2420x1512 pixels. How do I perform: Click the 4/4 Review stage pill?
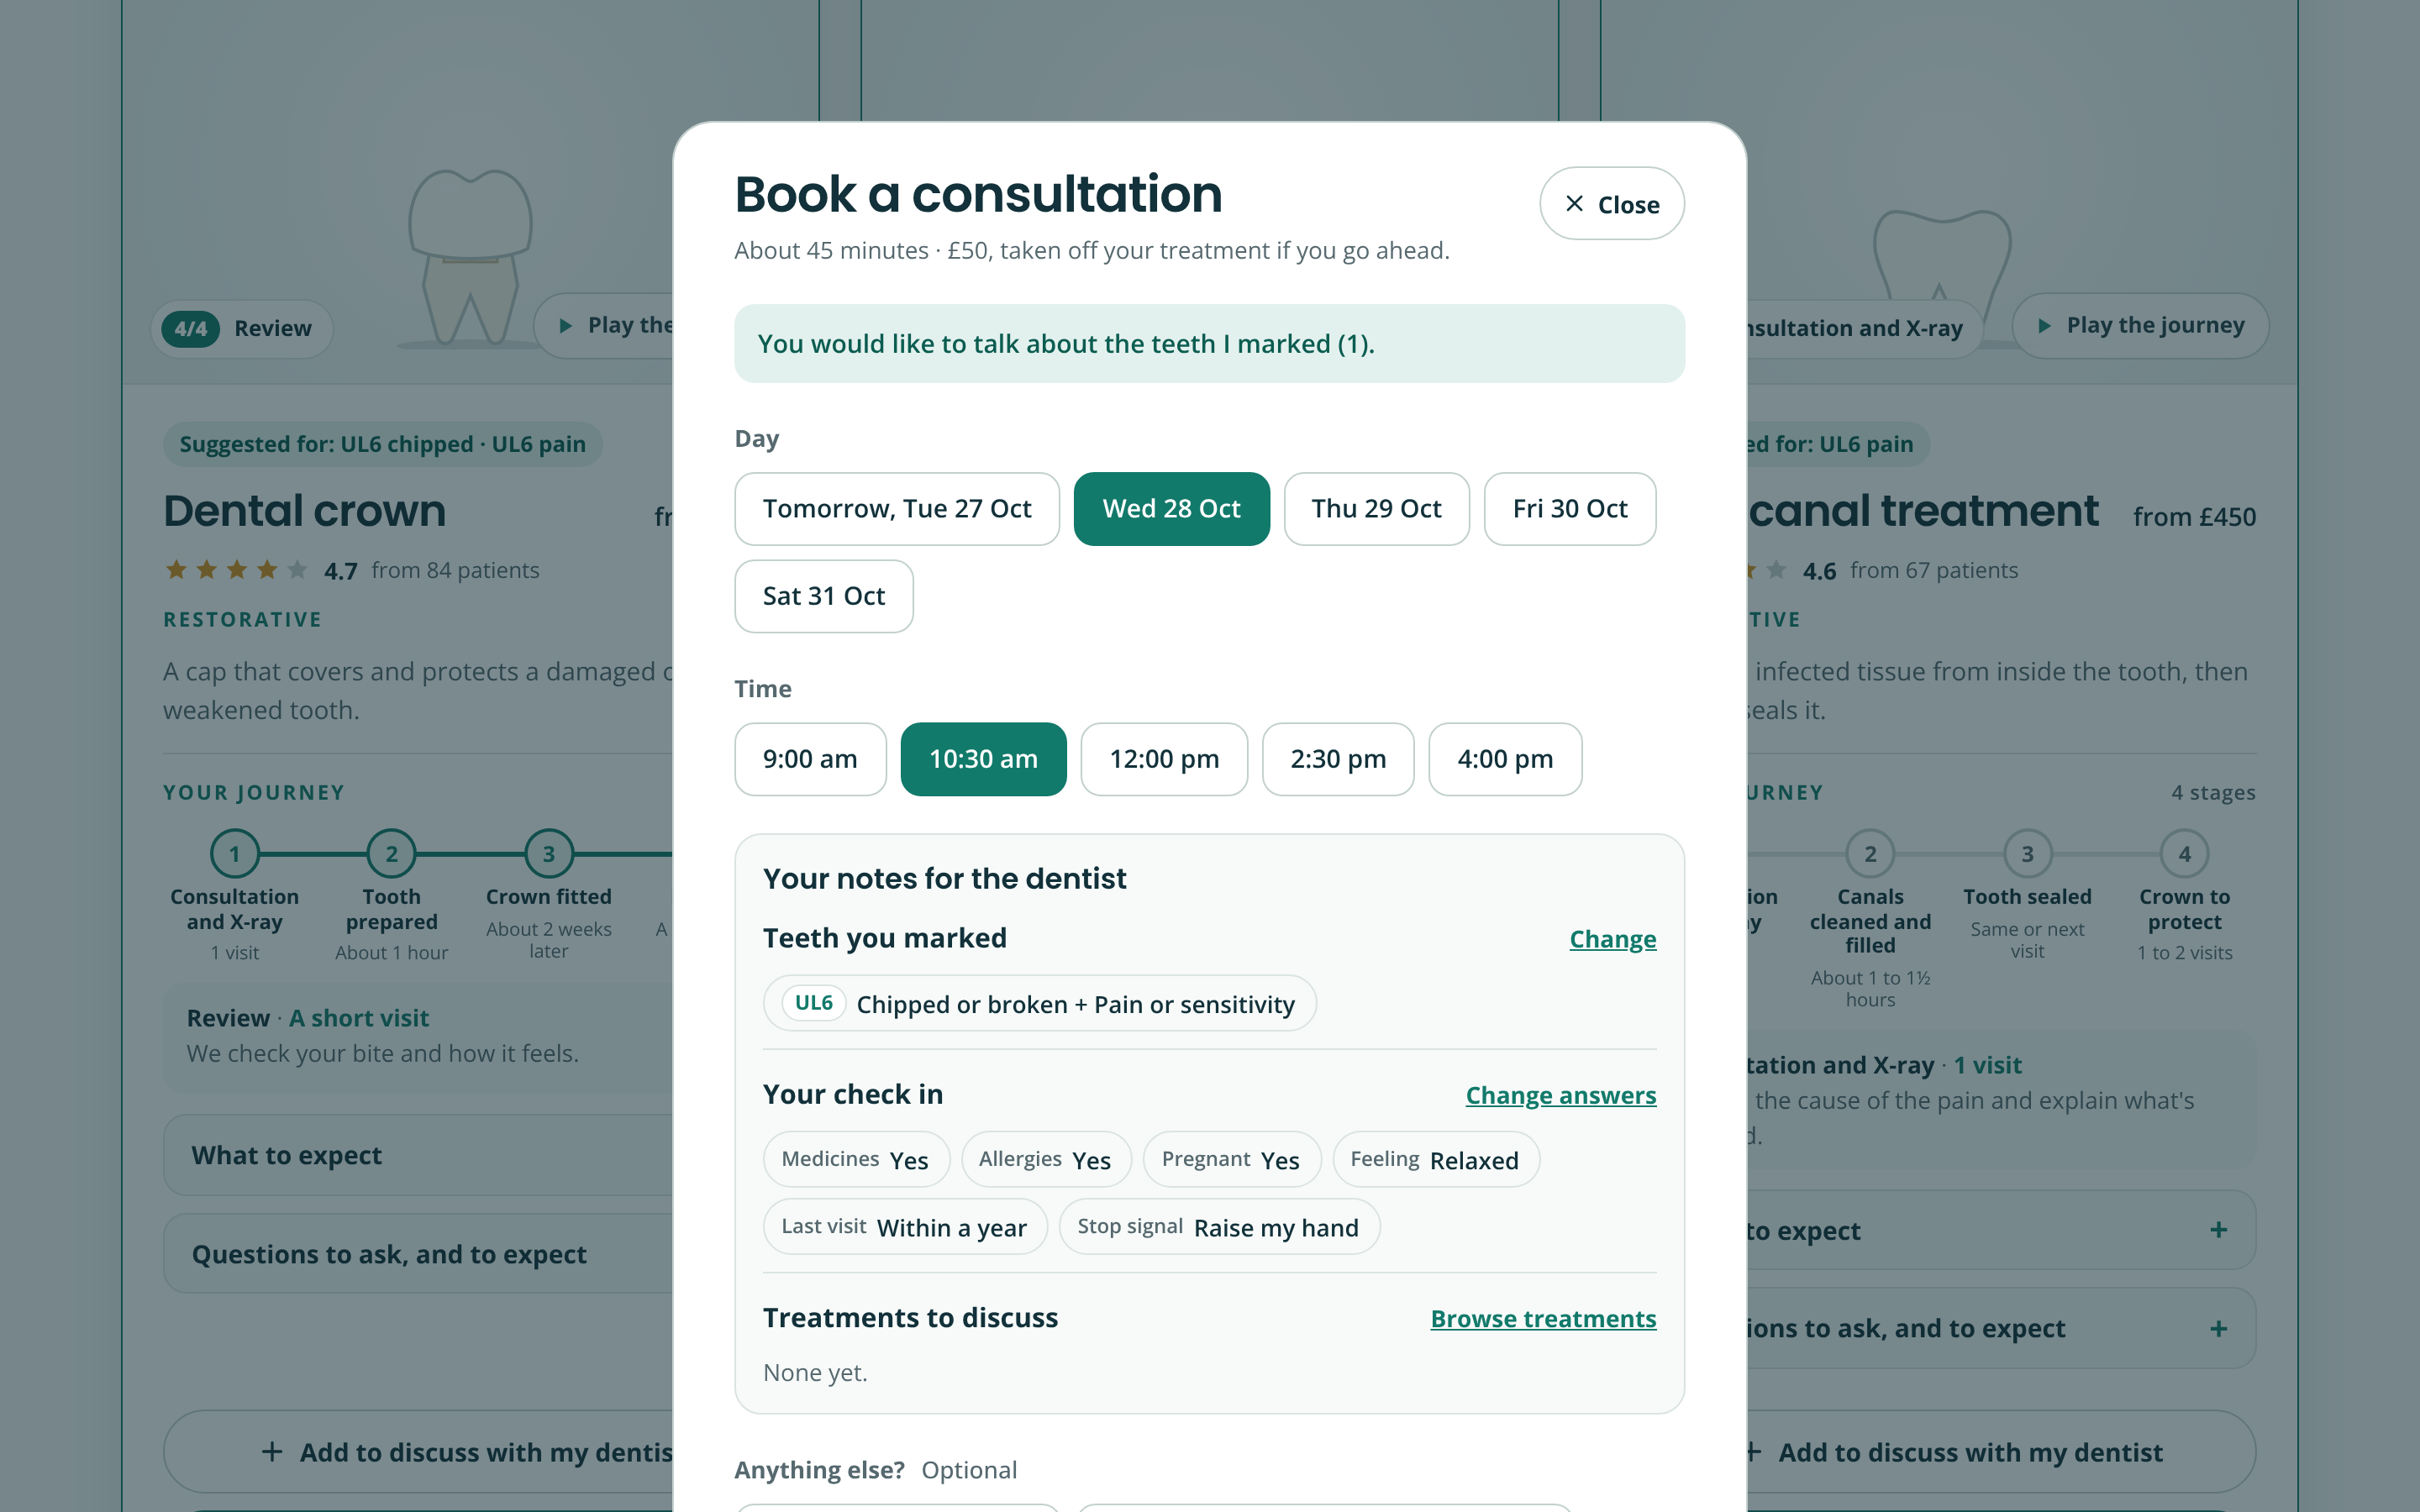(242, 328)
